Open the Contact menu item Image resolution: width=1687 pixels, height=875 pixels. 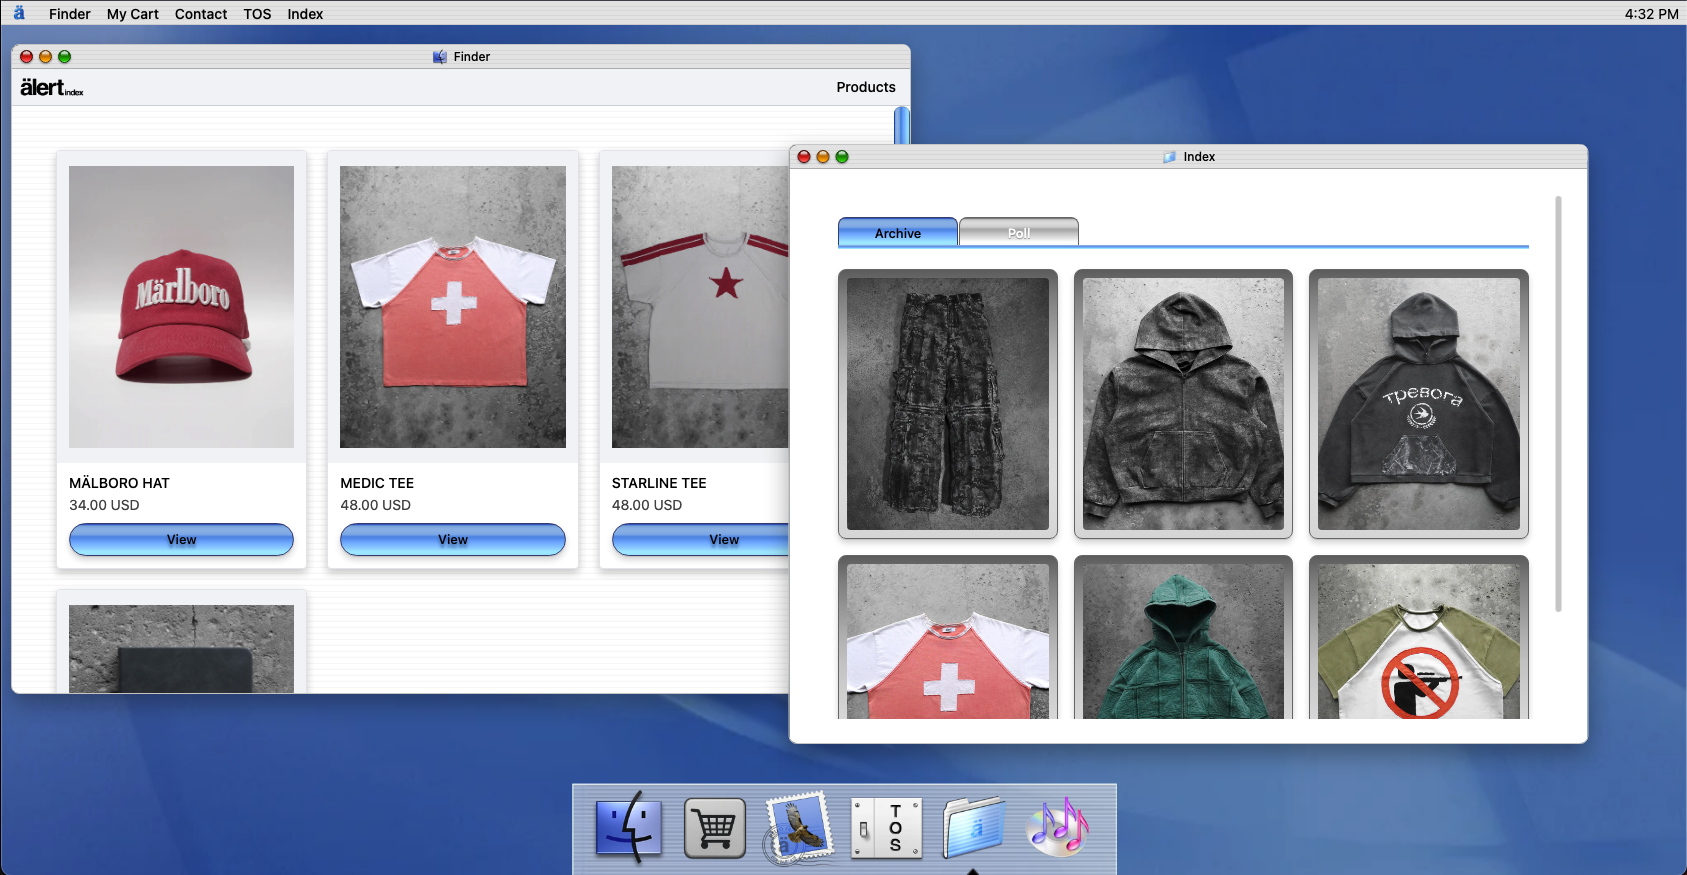pyautogui.click(x=201, y=14)
